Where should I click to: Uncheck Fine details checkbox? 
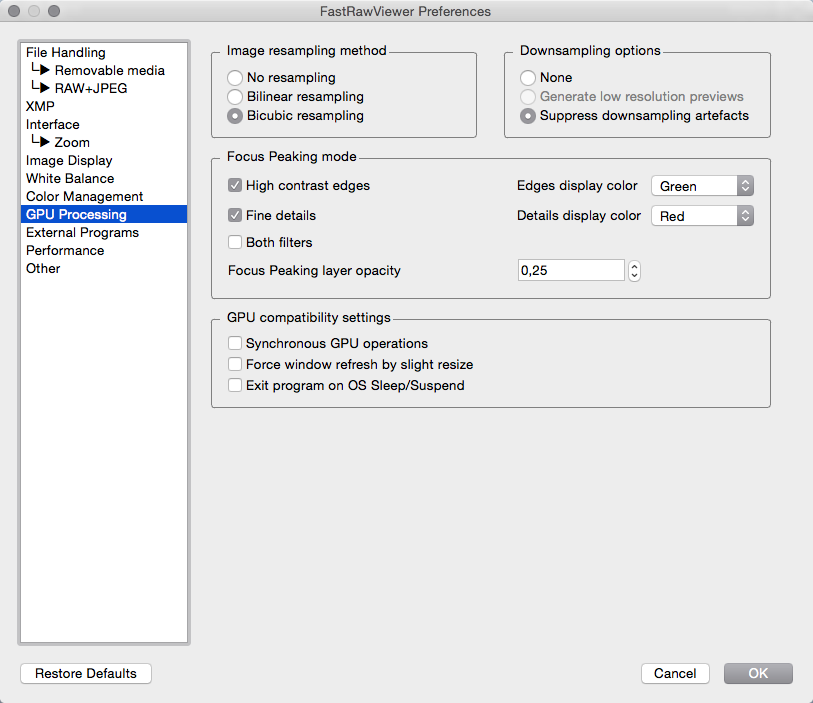pos(235,215)
